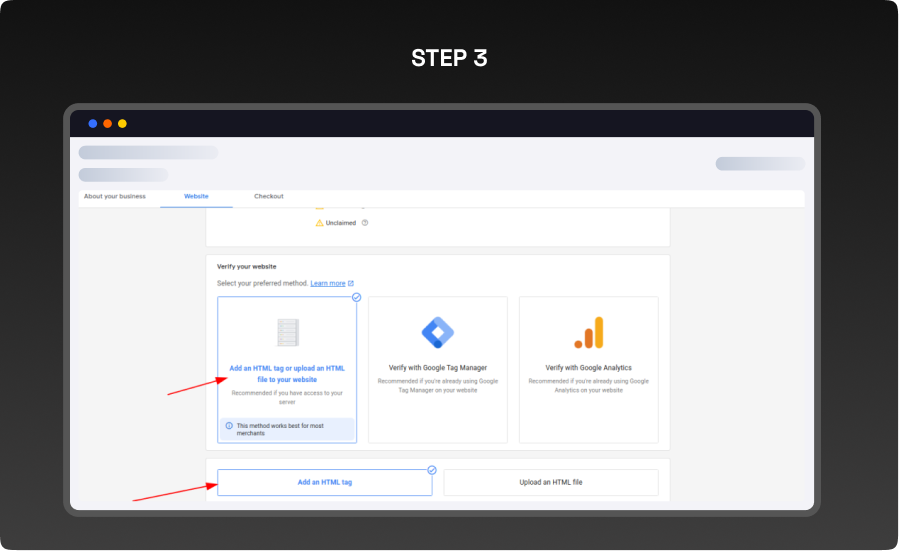Click the blue dot in window title bar

[93, 124]
